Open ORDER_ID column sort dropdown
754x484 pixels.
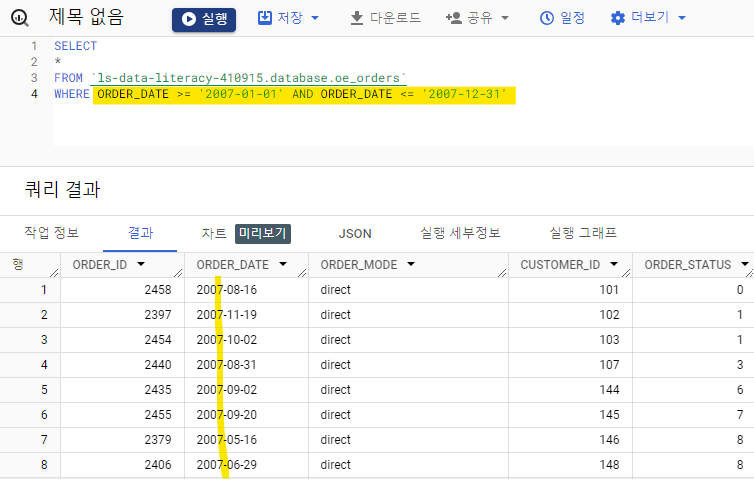[x=141, y=264]
